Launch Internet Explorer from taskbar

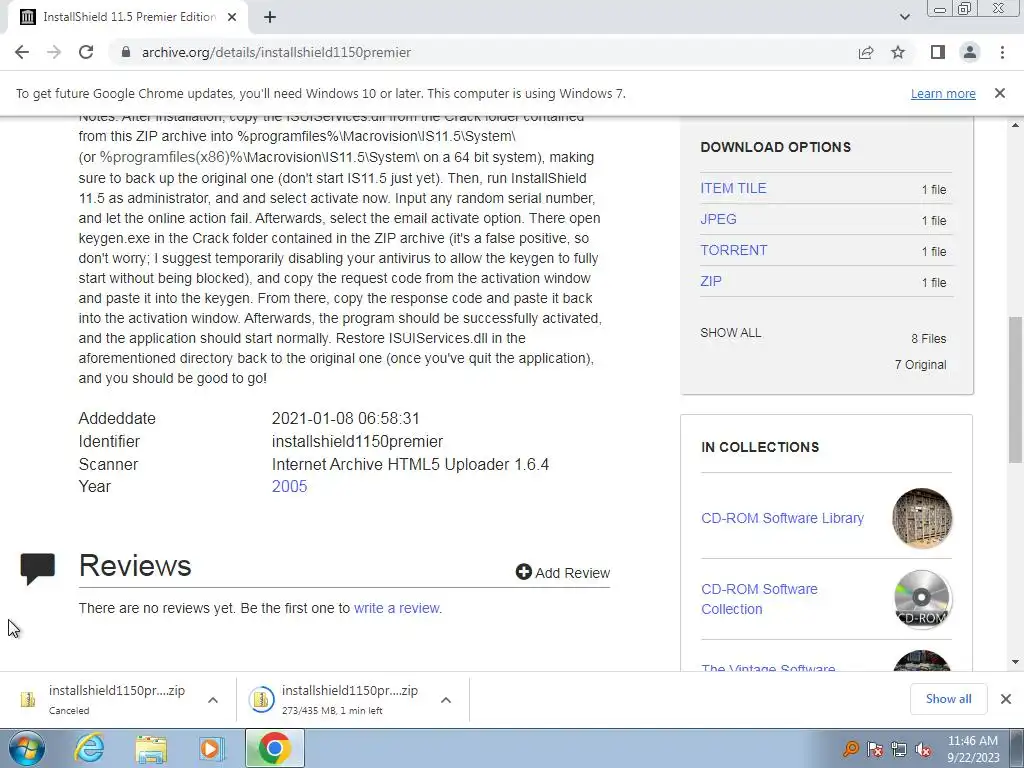pyautogui.click(x=89, y=748)
